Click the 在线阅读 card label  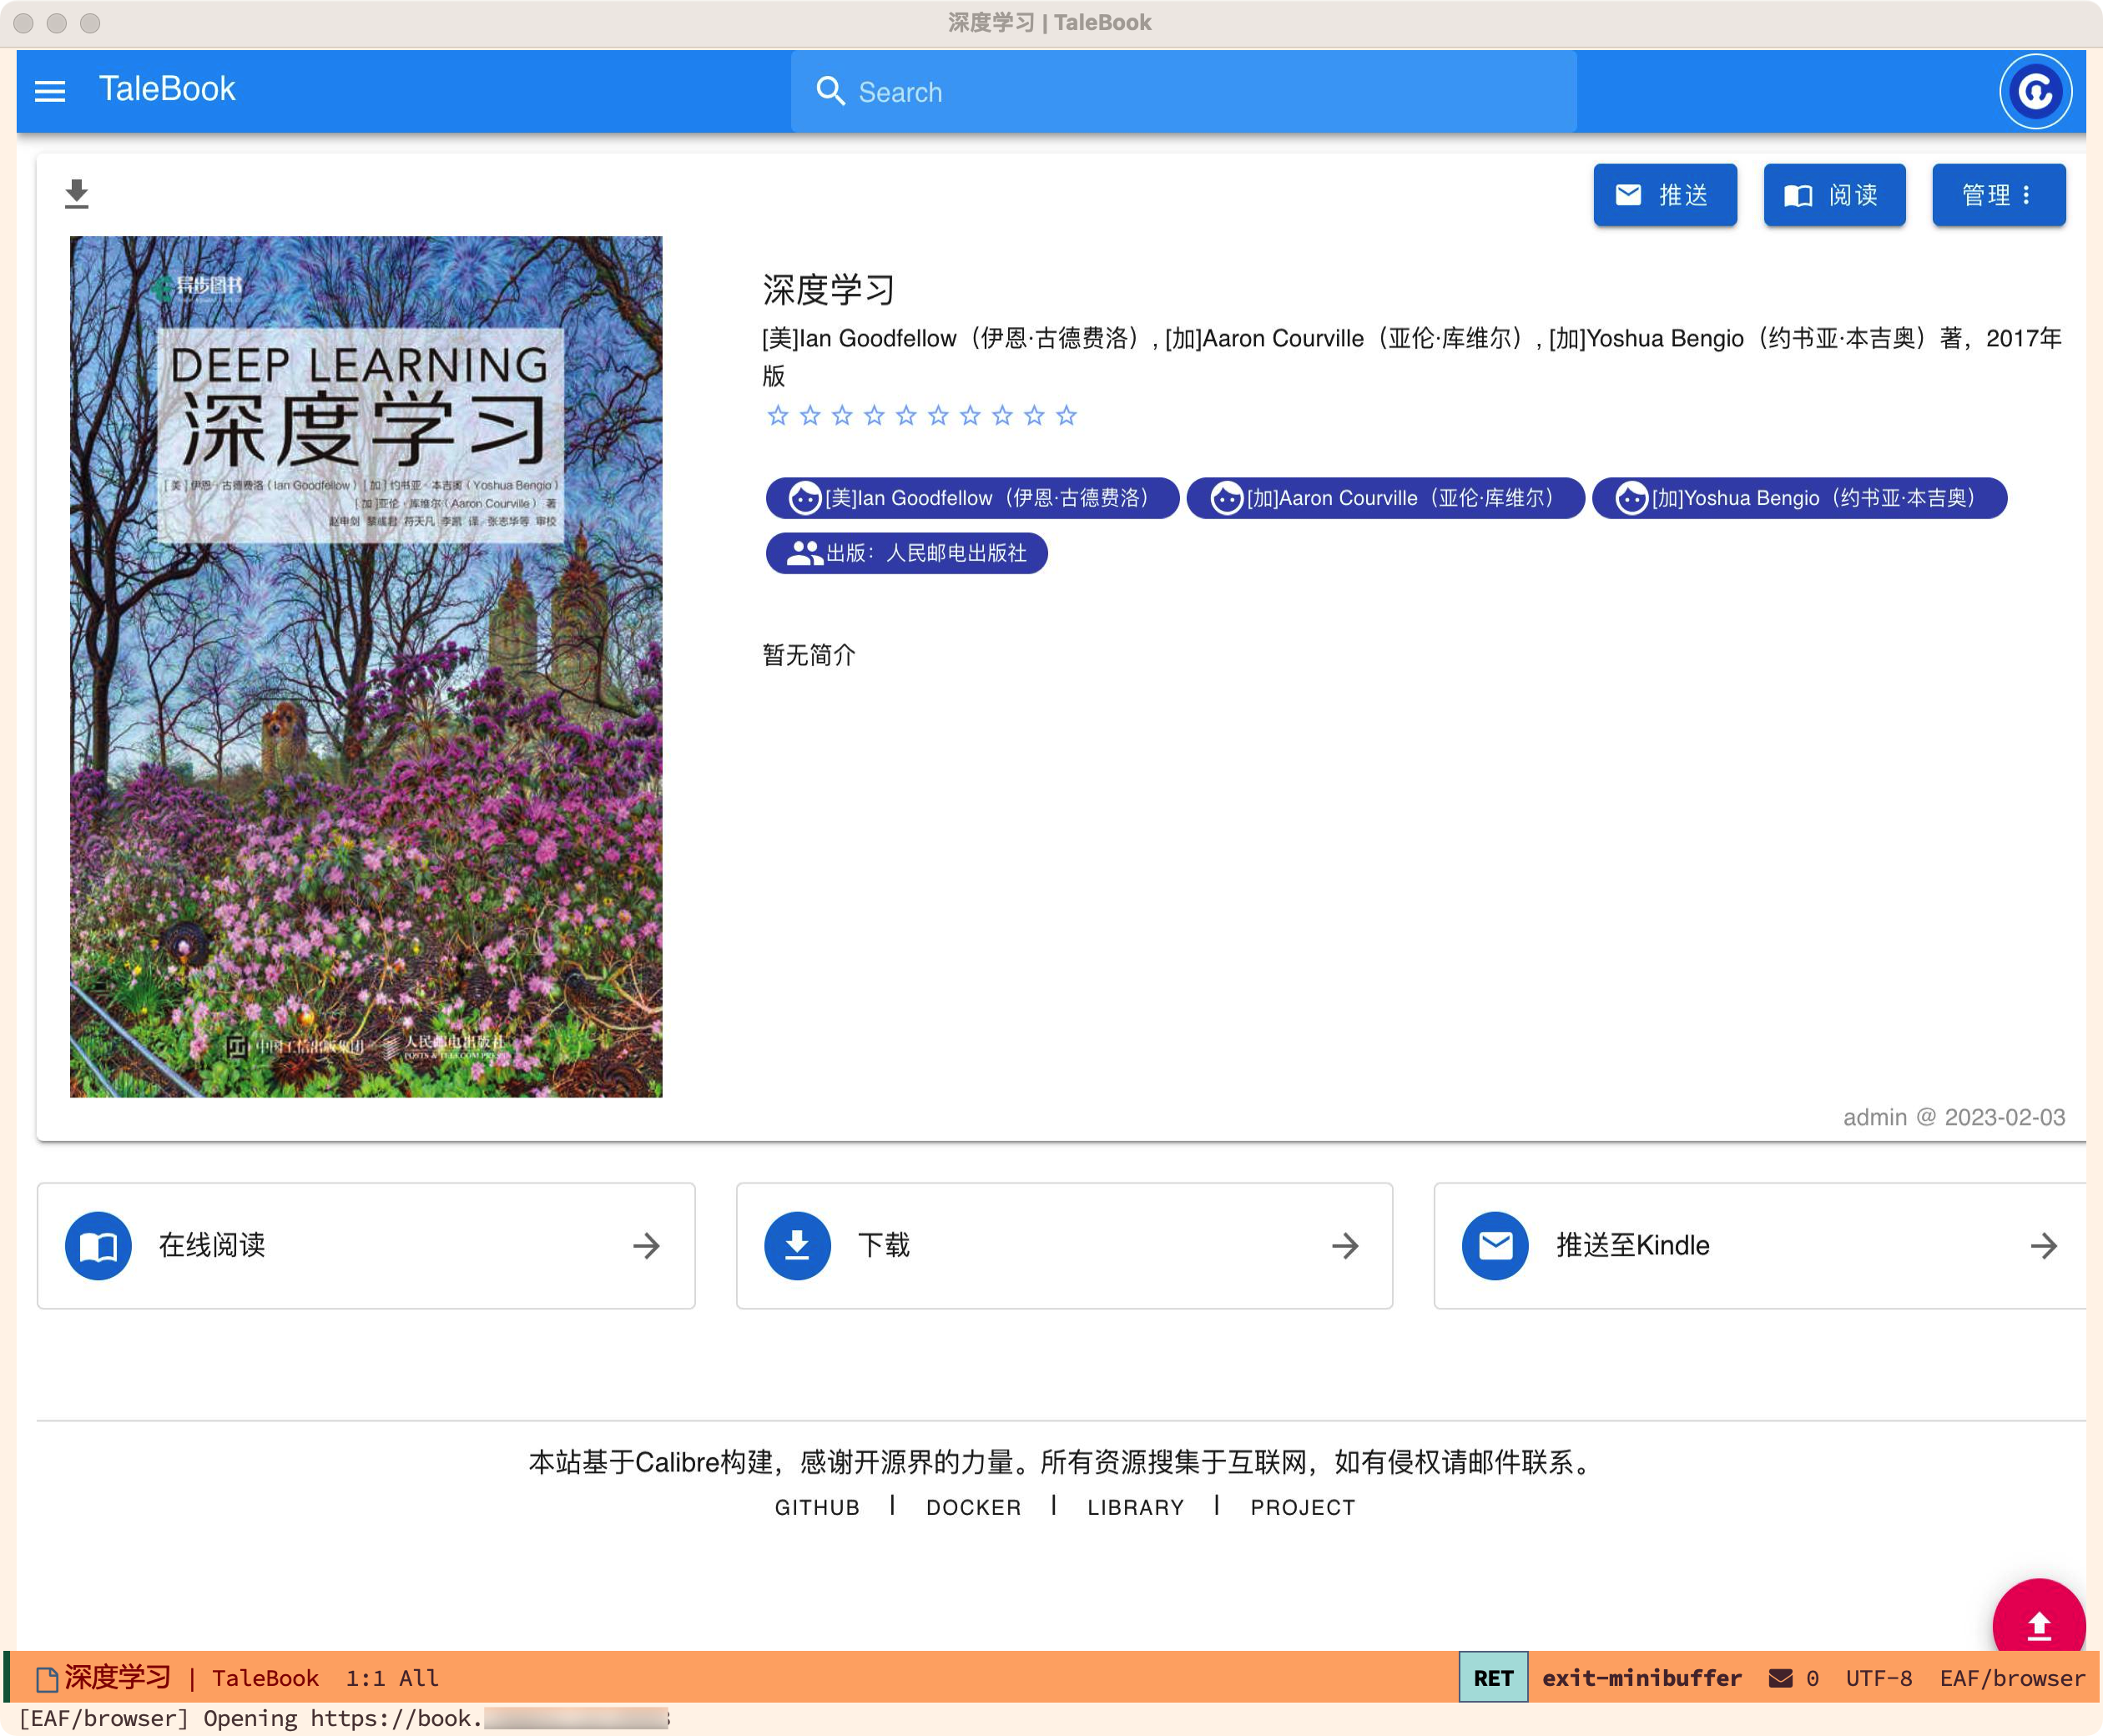(x=212, y=1245)
